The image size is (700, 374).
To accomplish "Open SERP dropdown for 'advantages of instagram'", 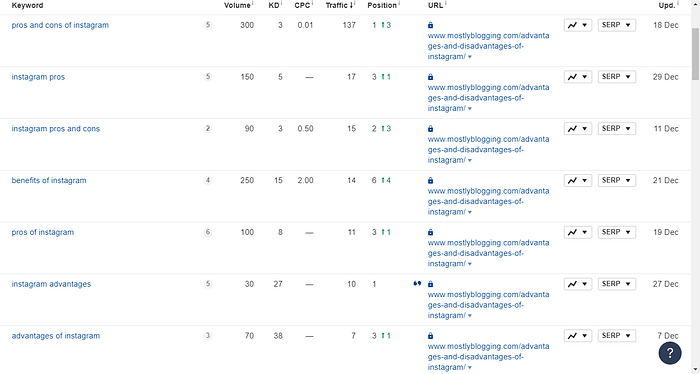I will pos(617,336).
